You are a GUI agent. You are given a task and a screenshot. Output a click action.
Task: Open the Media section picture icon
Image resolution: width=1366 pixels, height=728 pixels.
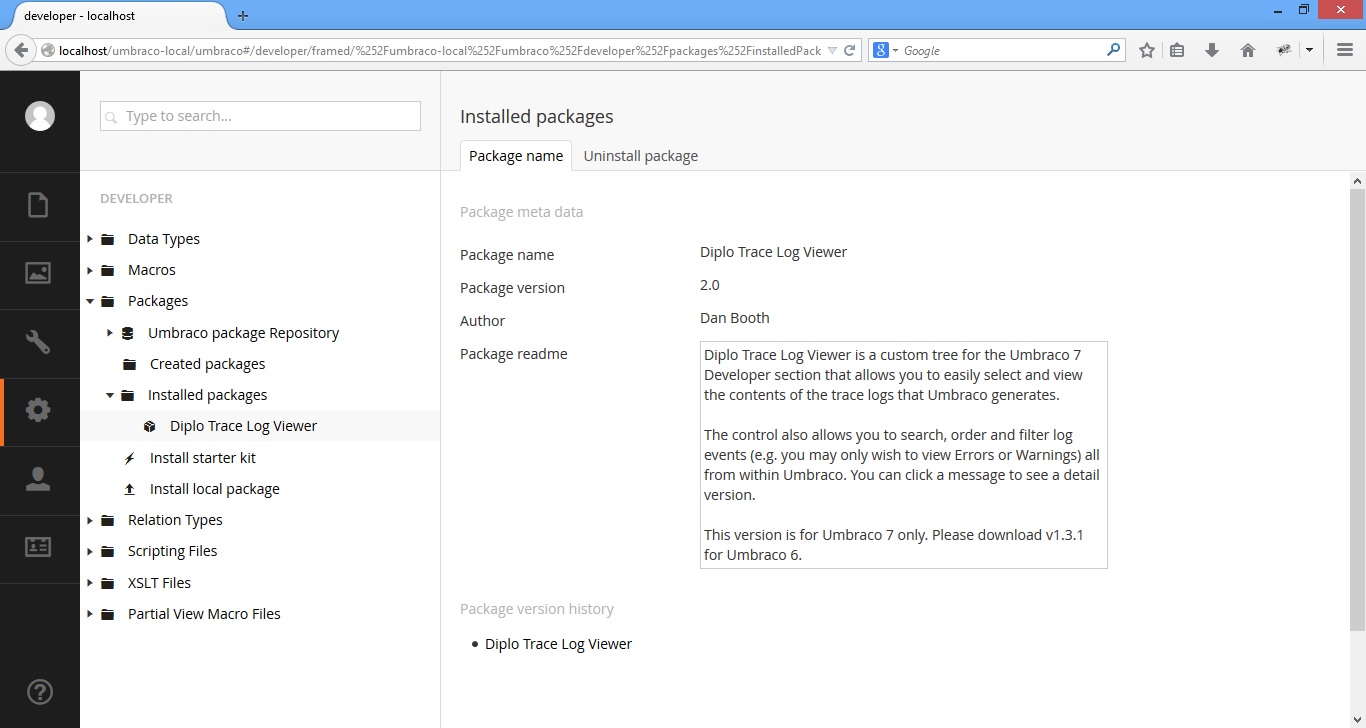point(38,273)
